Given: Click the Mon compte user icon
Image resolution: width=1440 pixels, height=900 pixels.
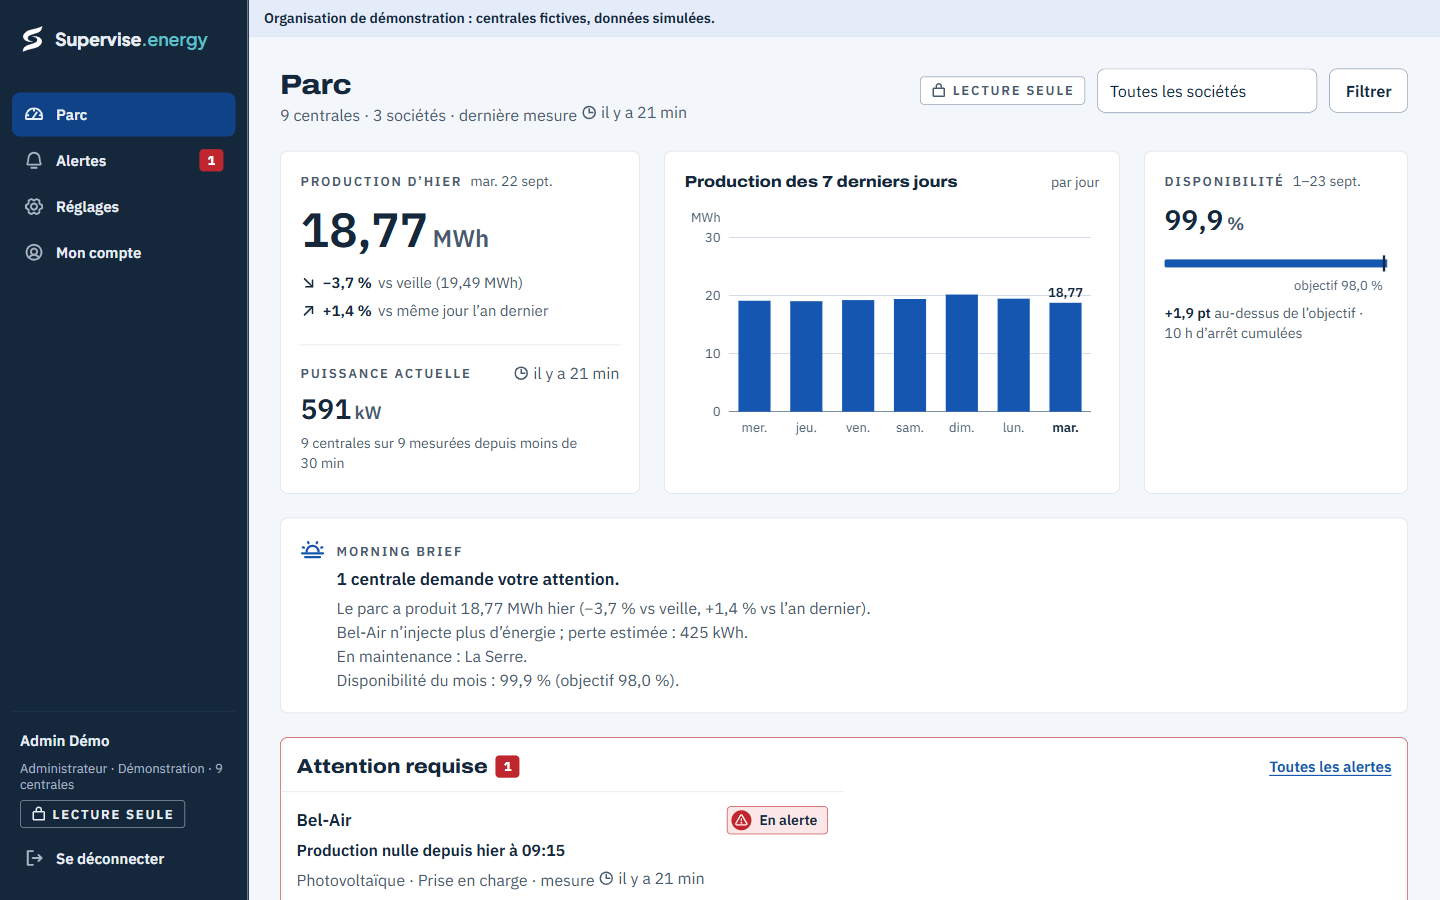Looking at the screenshot, I should coord(34,253).
